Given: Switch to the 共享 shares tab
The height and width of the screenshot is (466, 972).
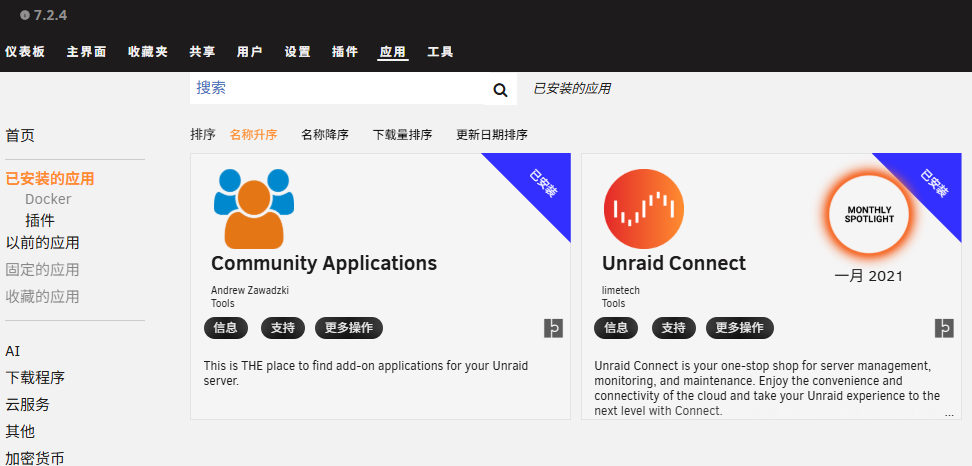Looking at the screenshot, I should pos(202,52).
